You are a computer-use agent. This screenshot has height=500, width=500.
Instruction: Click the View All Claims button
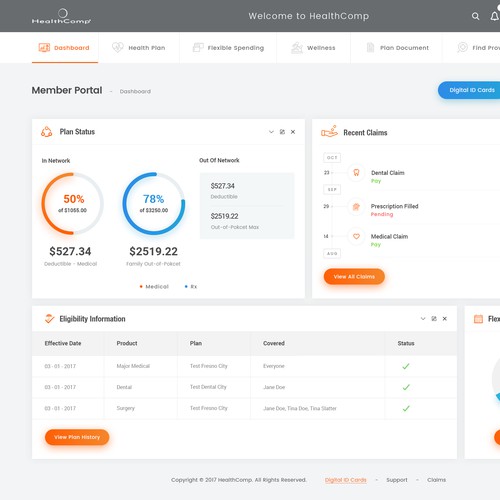tap(354, 276)
